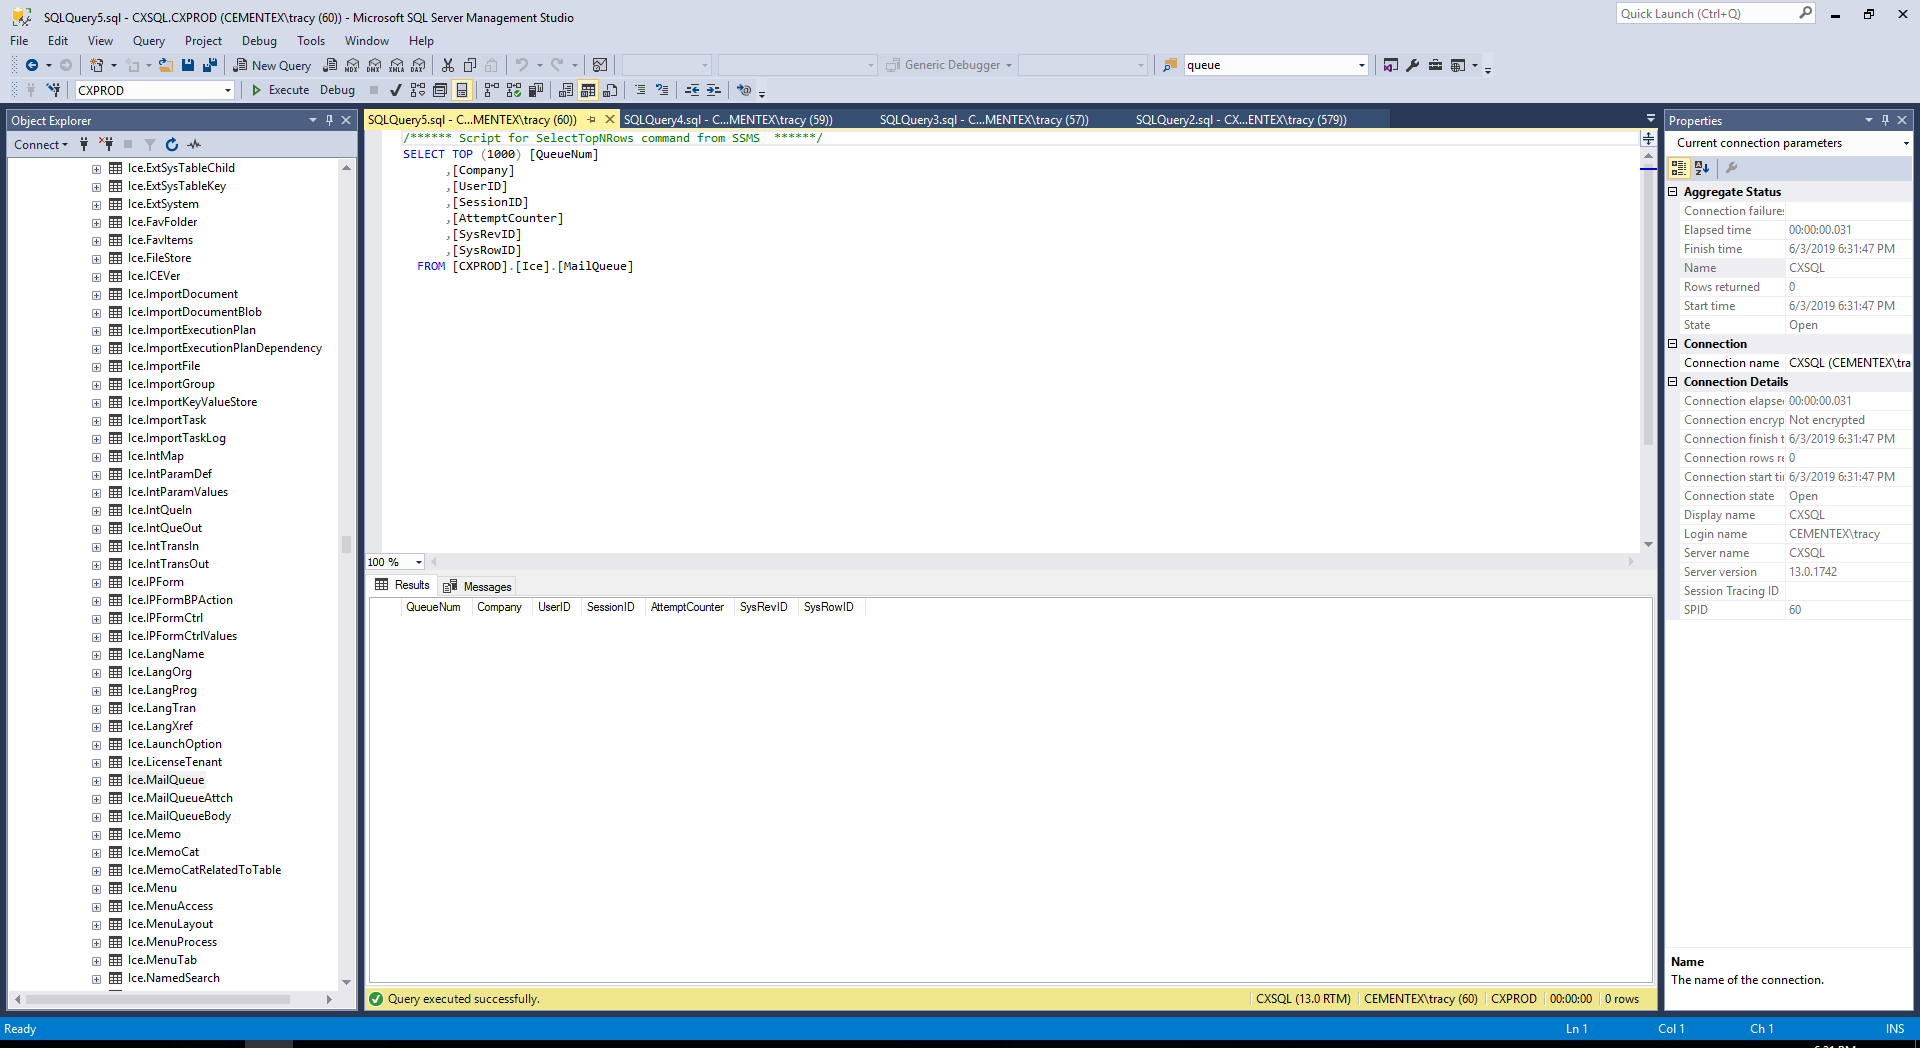Toggle Categorized view in Properties
This screenshot has height=1048, width=1920.
click(1679, 168)
